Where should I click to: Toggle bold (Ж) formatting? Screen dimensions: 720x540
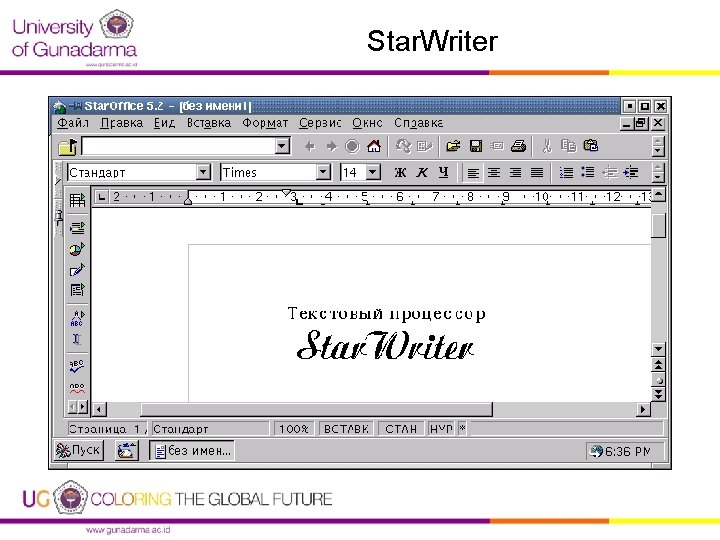[x=400, y=173]
